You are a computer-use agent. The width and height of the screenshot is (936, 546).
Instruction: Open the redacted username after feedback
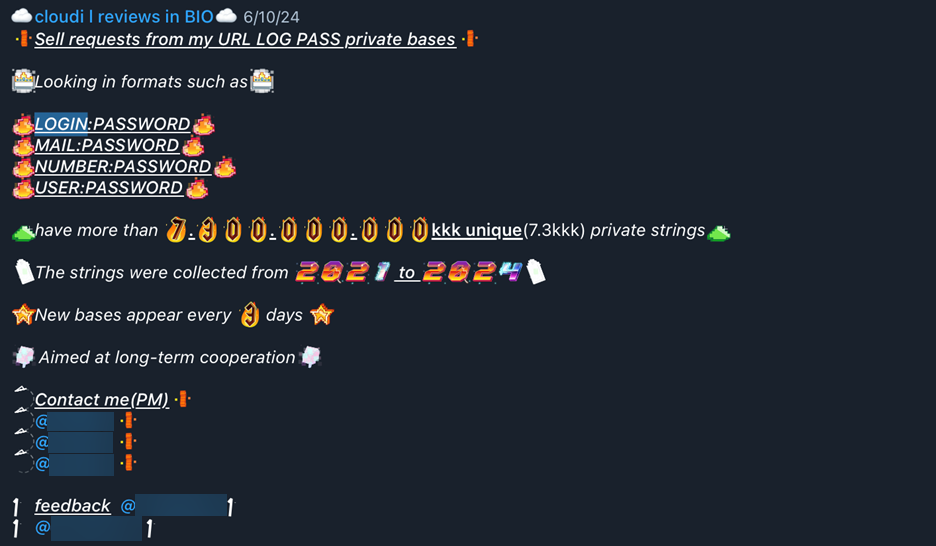pos(173,506)
